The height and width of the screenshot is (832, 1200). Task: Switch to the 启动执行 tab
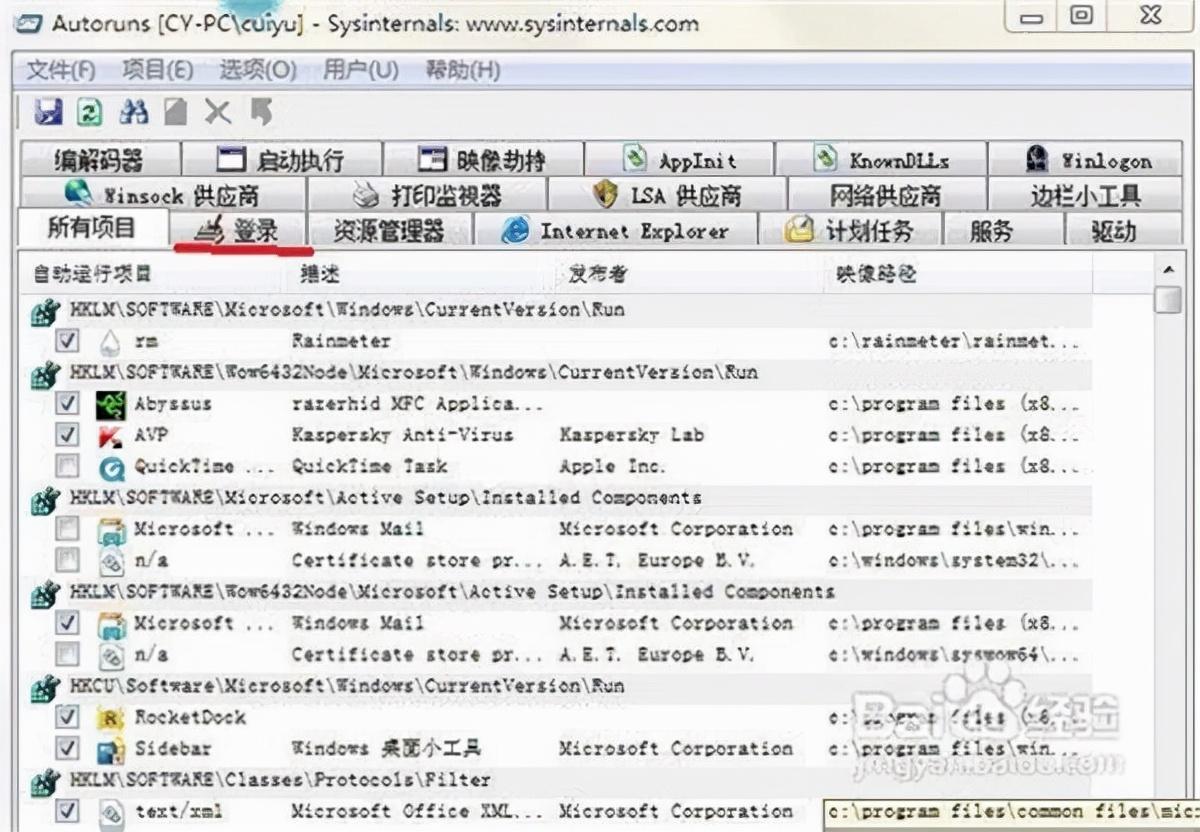(281, 160)
